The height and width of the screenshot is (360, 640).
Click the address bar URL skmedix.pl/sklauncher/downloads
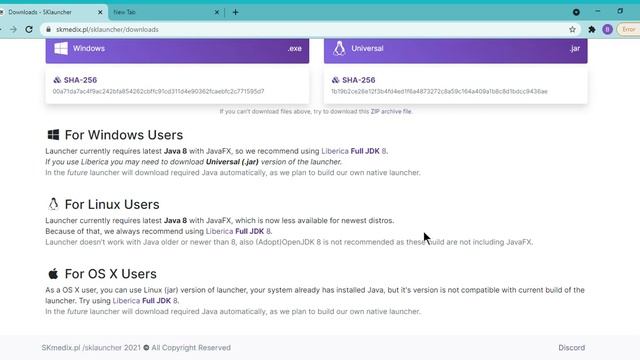point(107,29)
